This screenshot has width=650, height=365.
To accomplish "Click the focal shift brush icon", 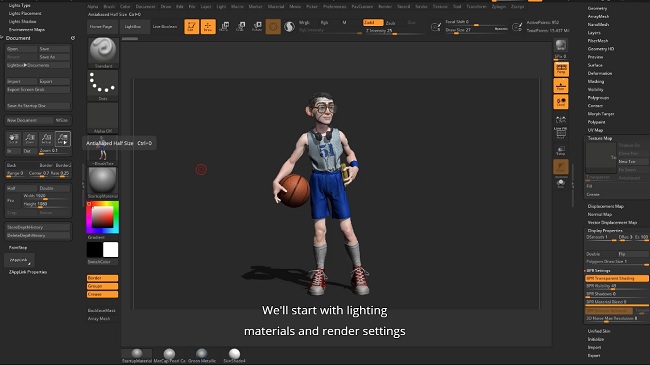I will point(436,27).
